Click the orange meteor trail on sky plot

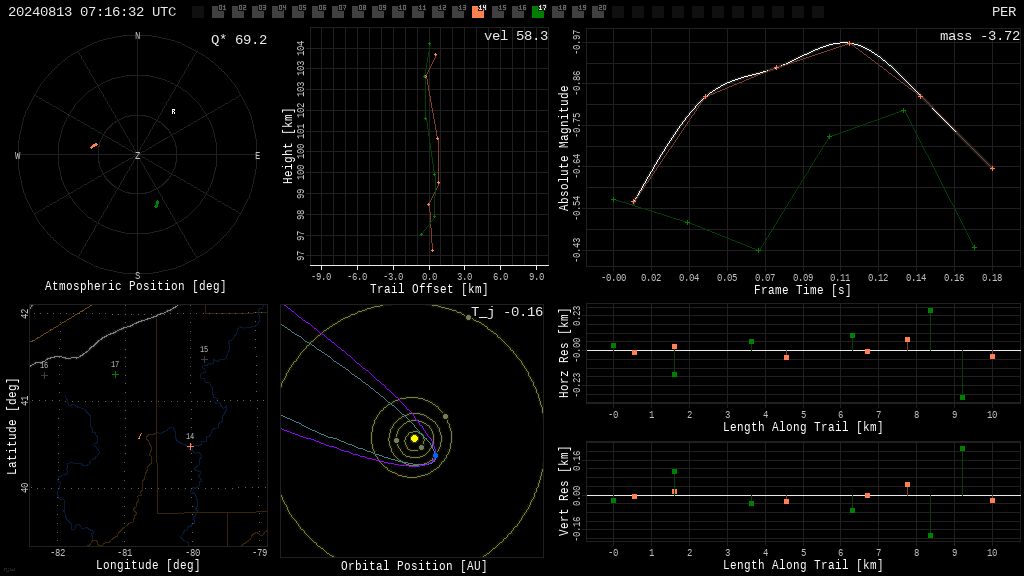(94, 146)
